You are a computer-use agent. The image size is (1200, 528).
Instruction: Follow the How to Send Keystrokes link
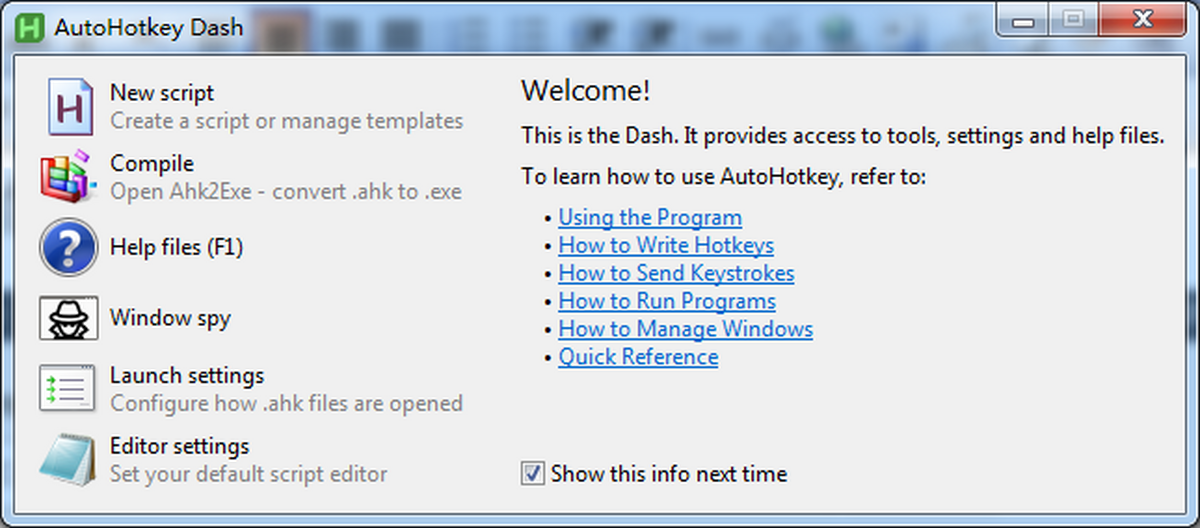676,273
